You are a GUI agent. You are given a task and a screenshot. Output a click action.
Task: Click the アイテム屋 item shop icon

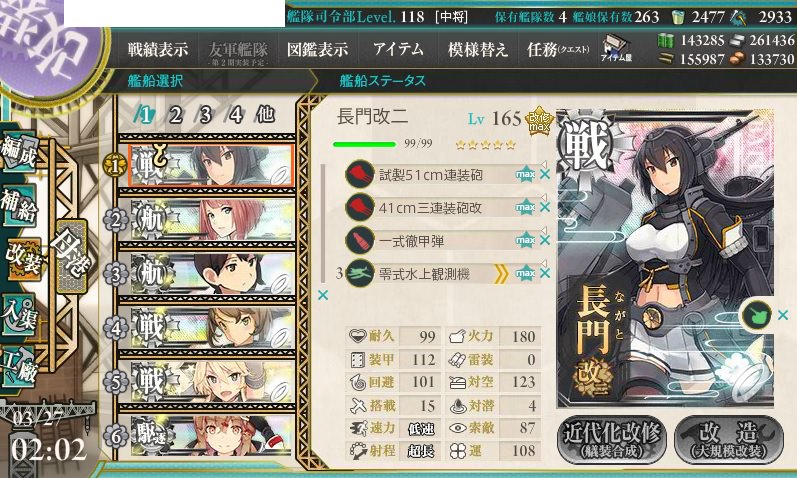point(616,49)
